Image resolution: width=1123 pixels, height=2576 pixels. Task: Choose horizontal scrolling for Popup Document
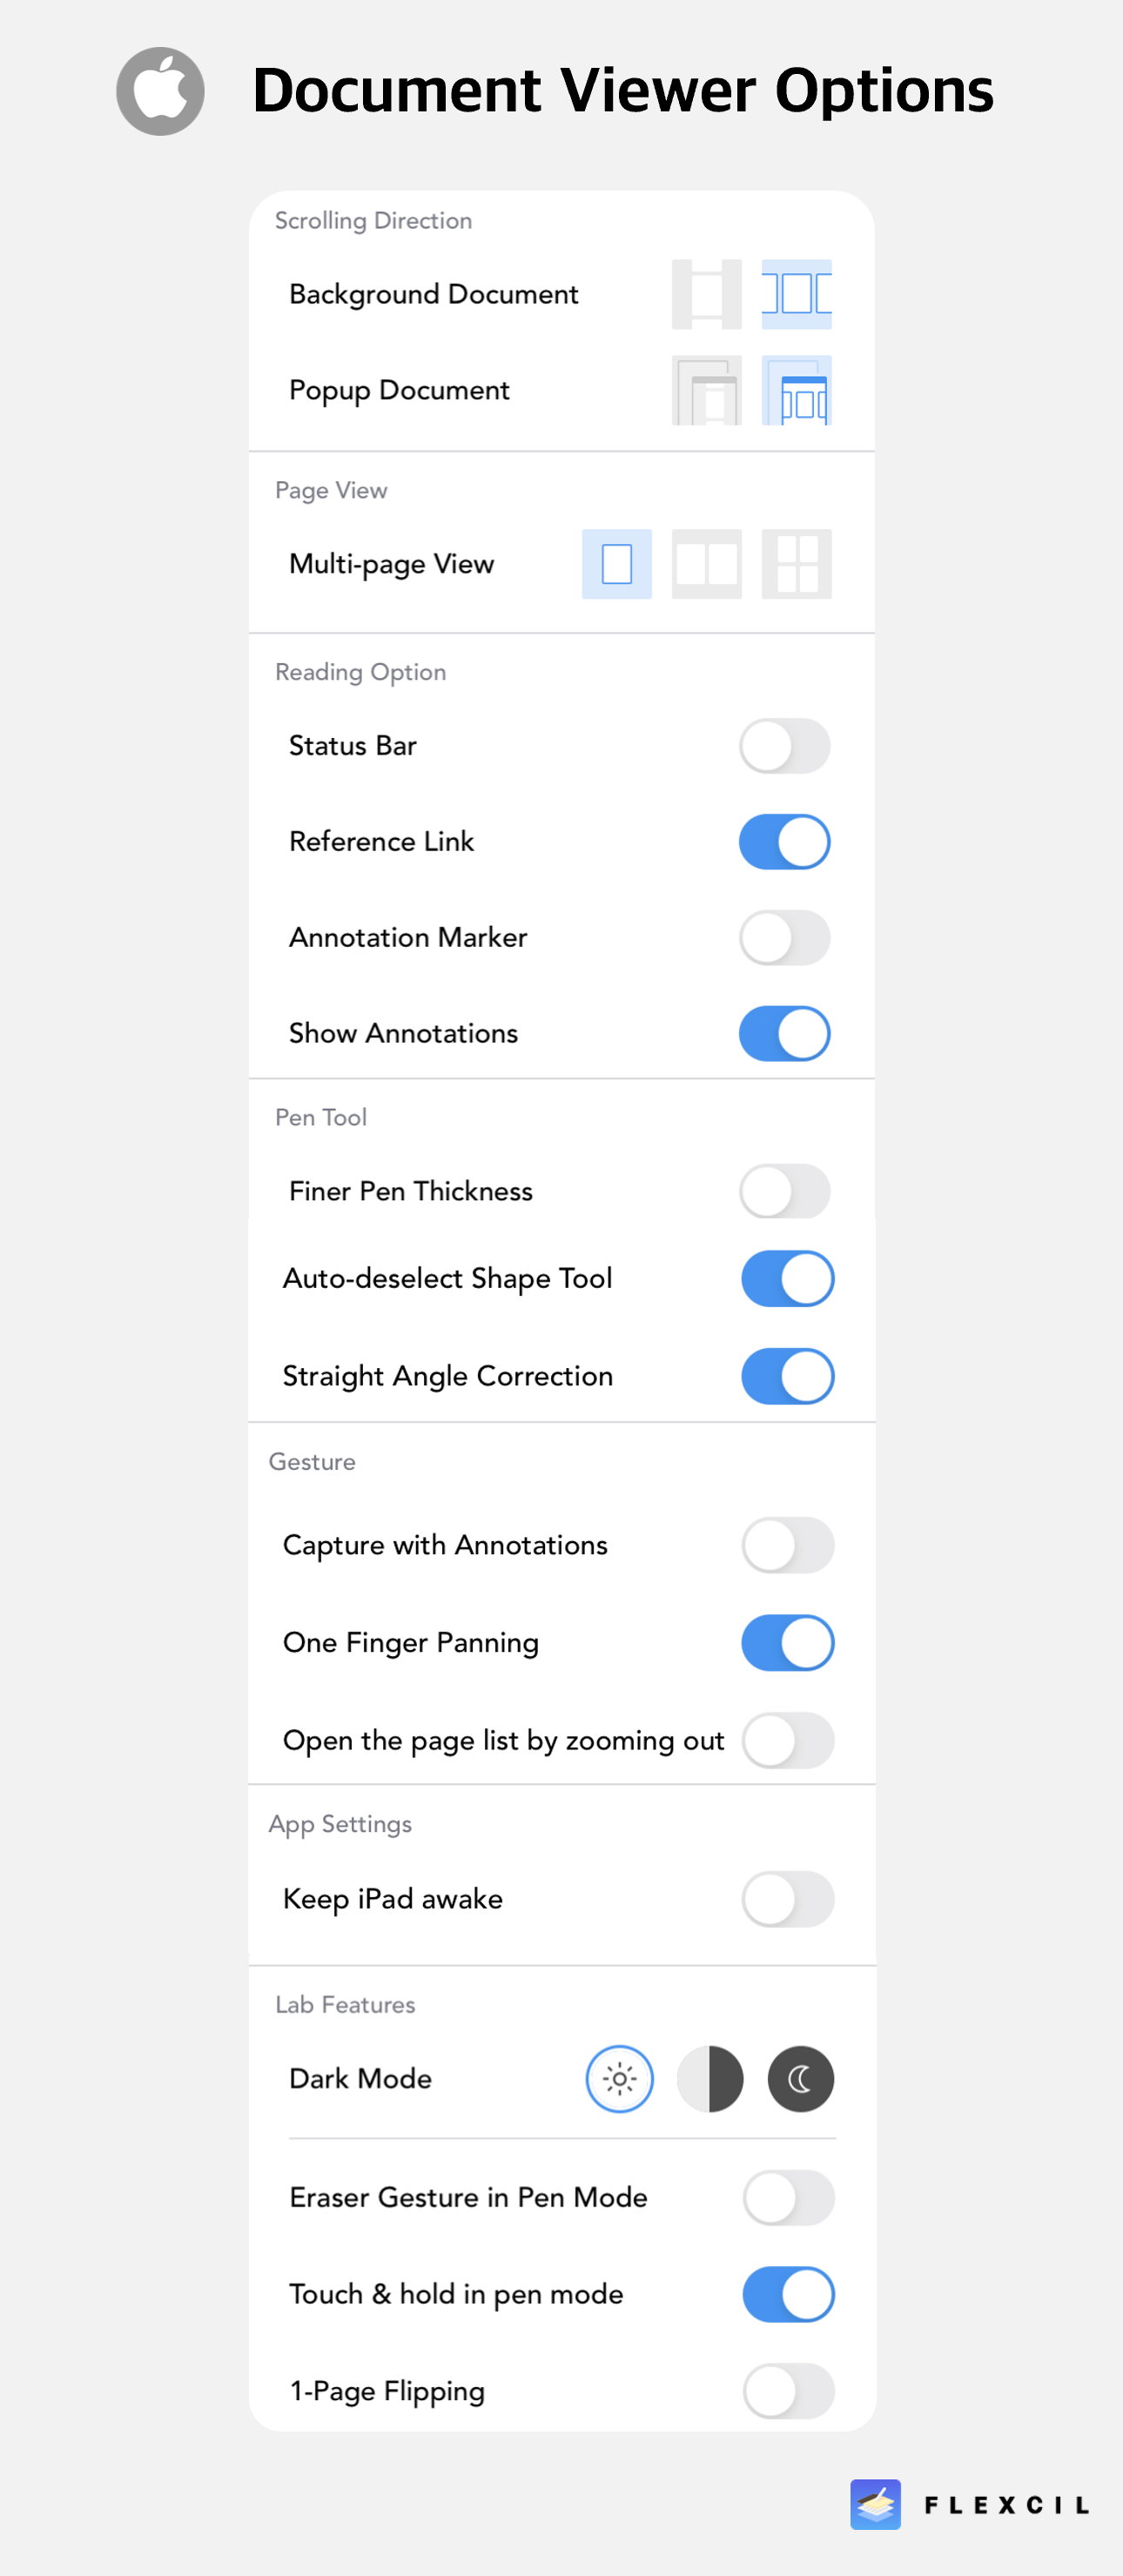click(796, 390)
